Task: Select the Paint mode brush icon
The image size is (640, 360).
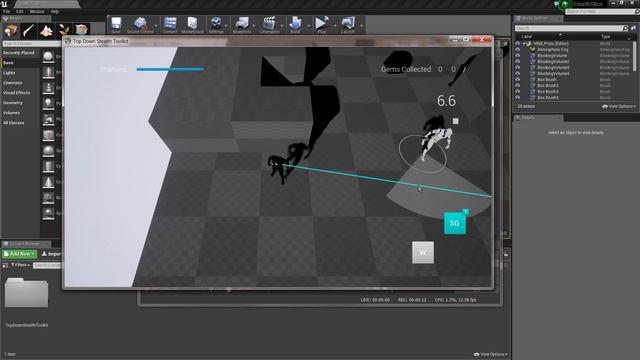Action: coord(29,30)
